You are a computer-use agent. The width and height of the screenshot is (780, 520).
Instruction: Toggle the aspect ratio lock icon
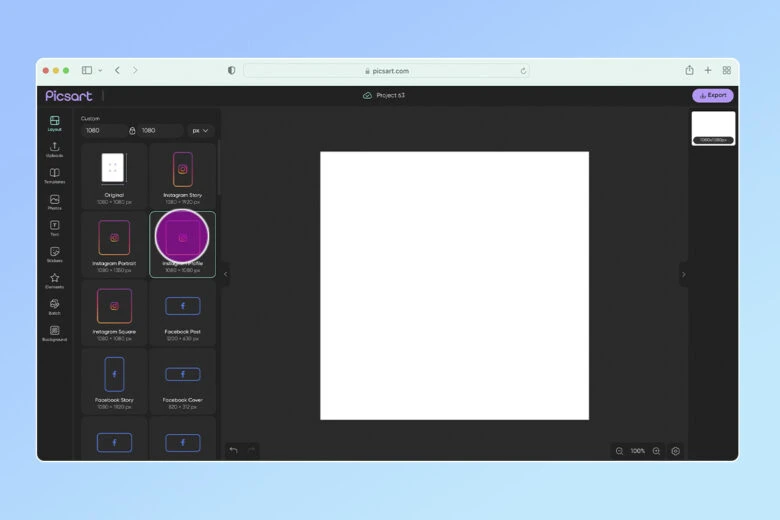tap(132, 130)
